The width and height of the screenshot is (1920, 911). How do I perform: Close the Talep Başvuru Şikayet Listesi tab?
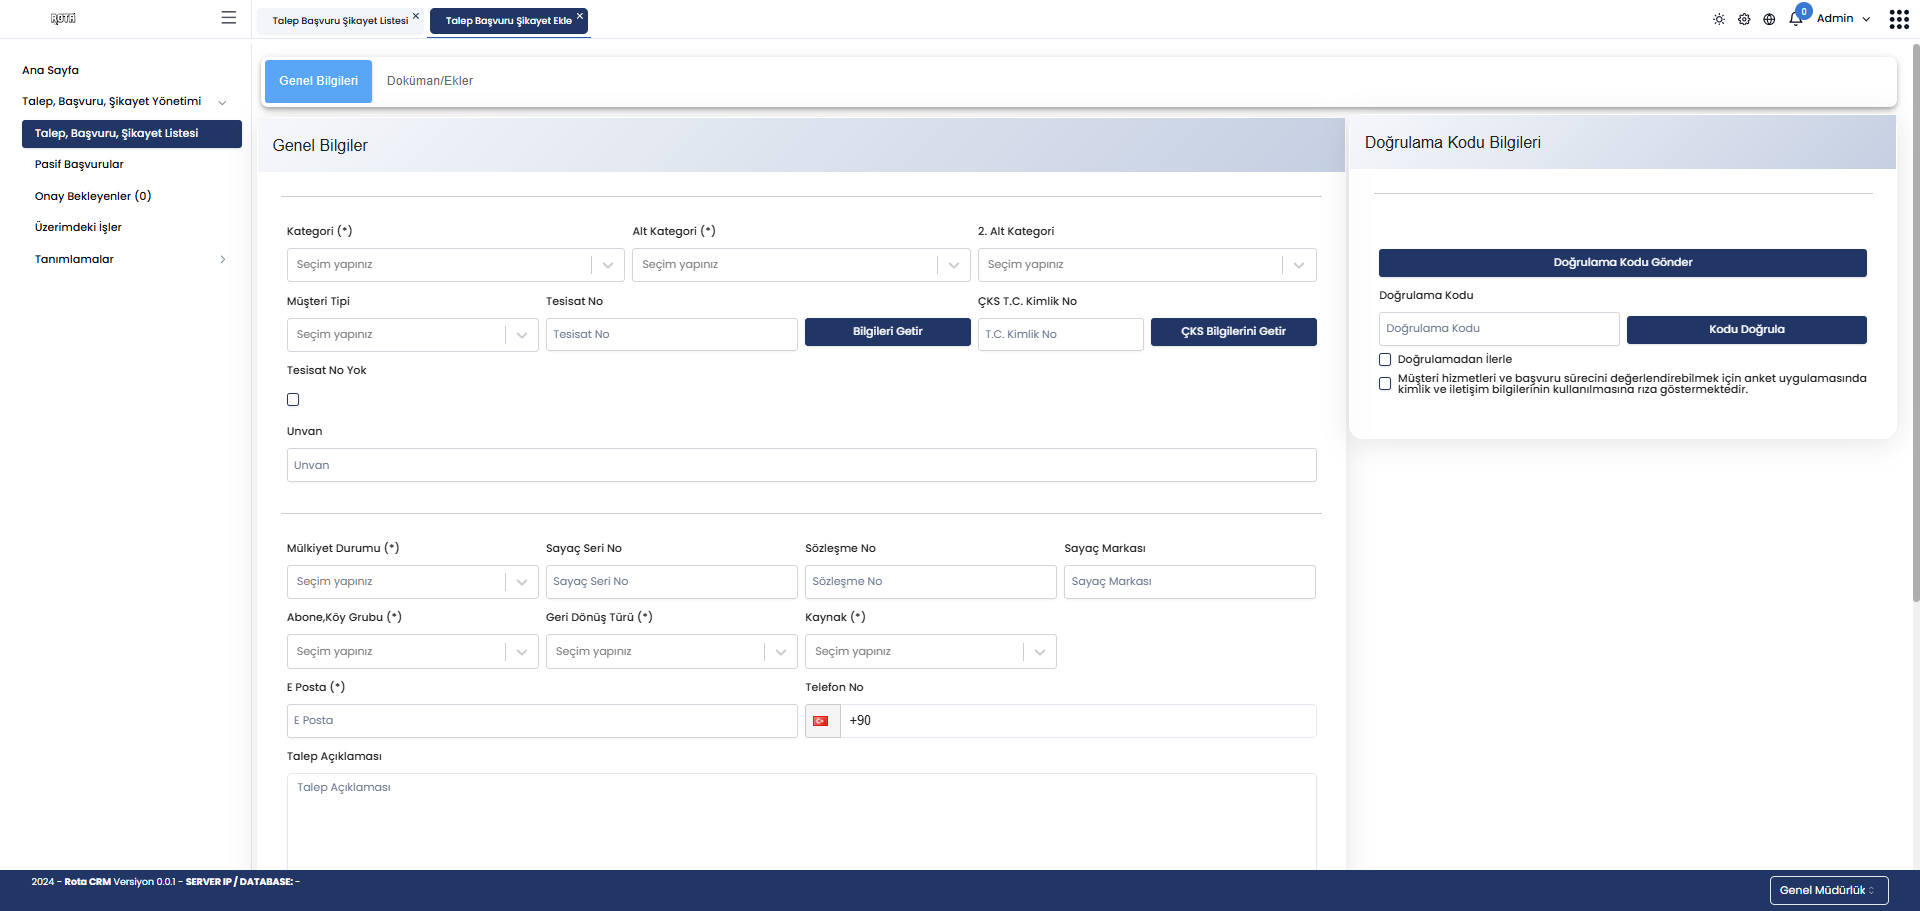[416, 15]
